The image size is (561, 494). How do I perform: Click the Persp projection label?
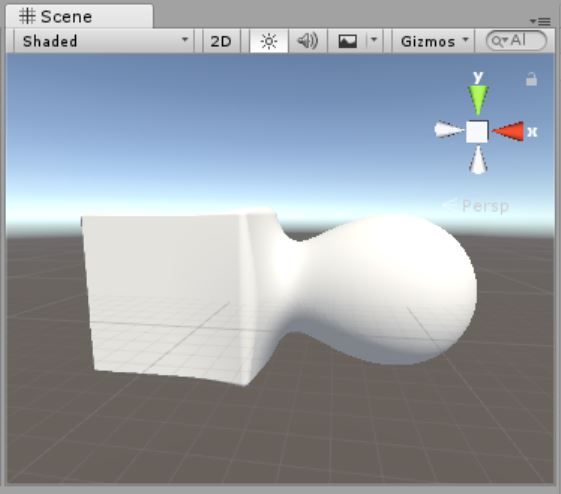[x=485, y=206]
